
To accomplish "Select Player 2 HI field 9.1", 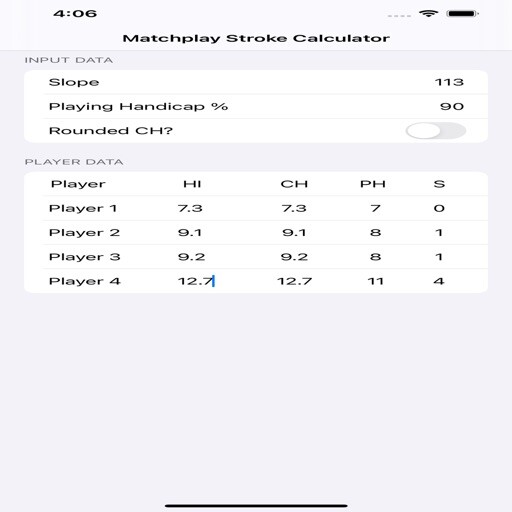I will [x=190, y=232].
